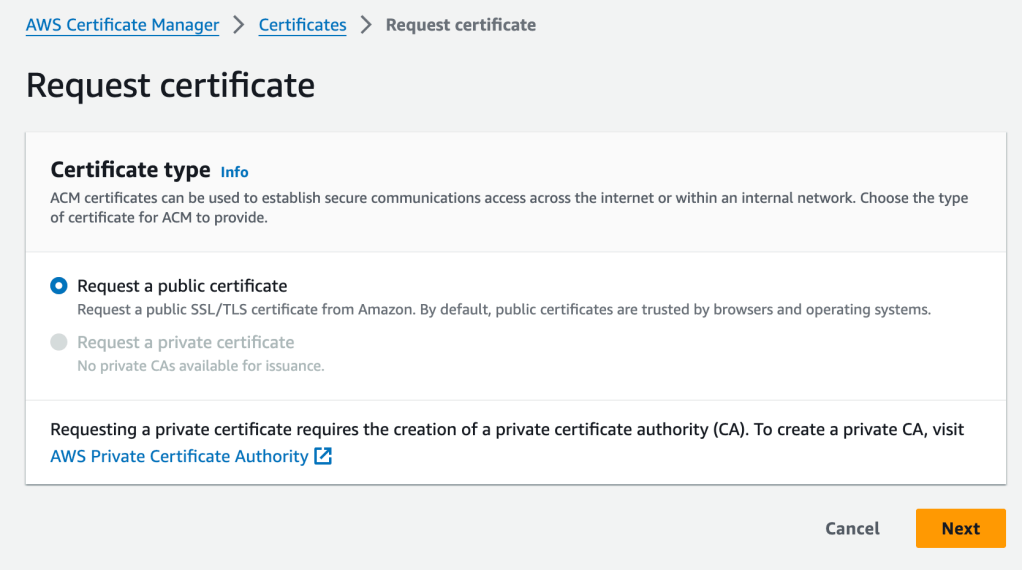Click the chevron separator after Certificates breadcrumb
1022x570 pixels.
[x=366, y=25]
